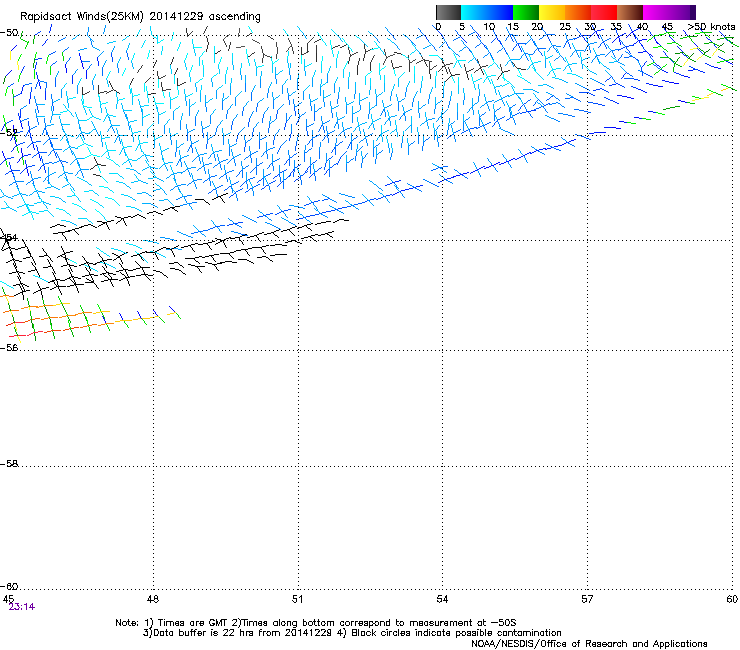Click legend scale value '35'

click(x=616, y=27)
